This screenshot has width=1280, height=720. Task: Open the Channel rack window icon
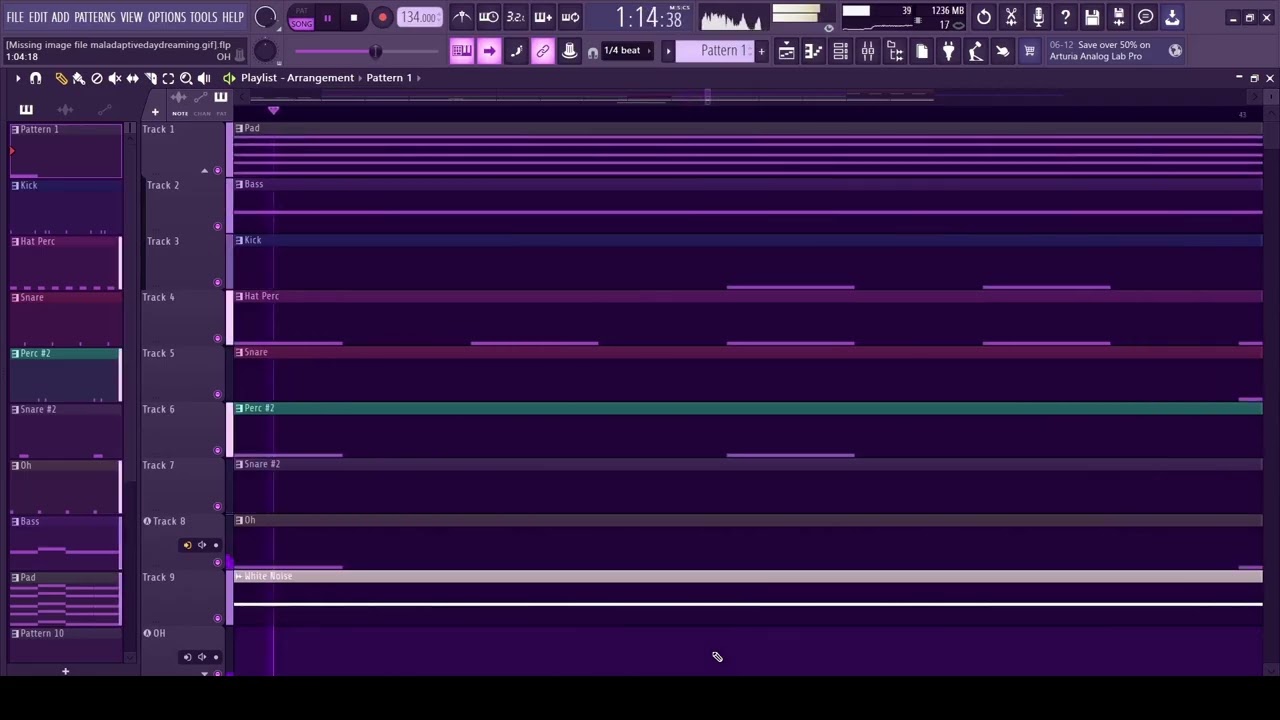pos(841,51)
